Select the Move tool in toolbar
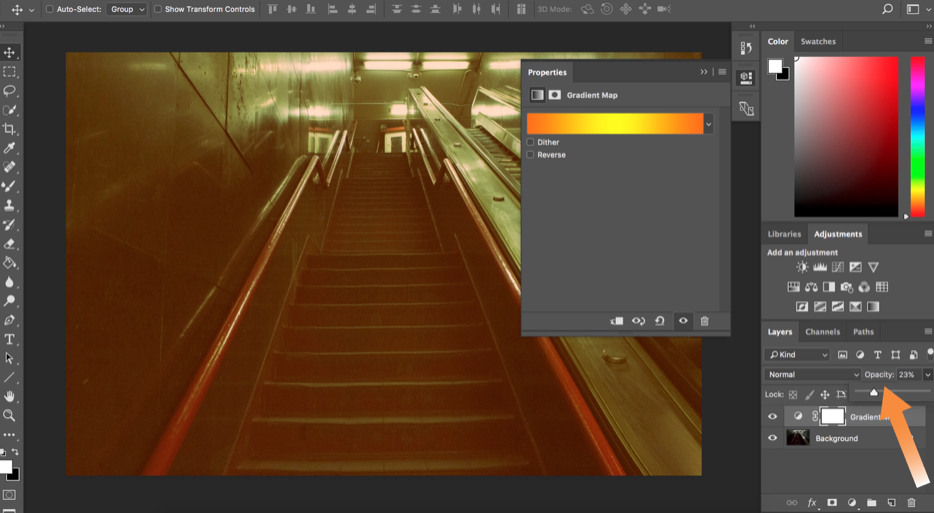 (10, 52)
